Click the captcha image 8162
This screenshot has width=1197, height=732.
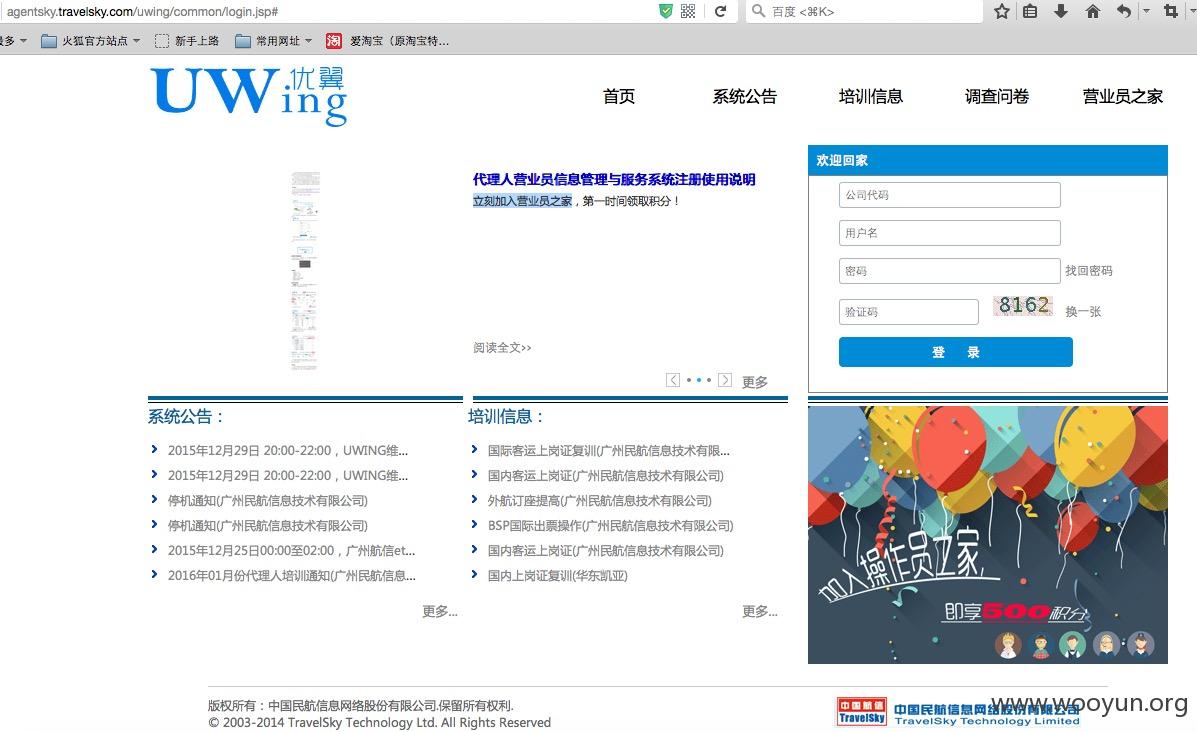[x=1023, y=305]
